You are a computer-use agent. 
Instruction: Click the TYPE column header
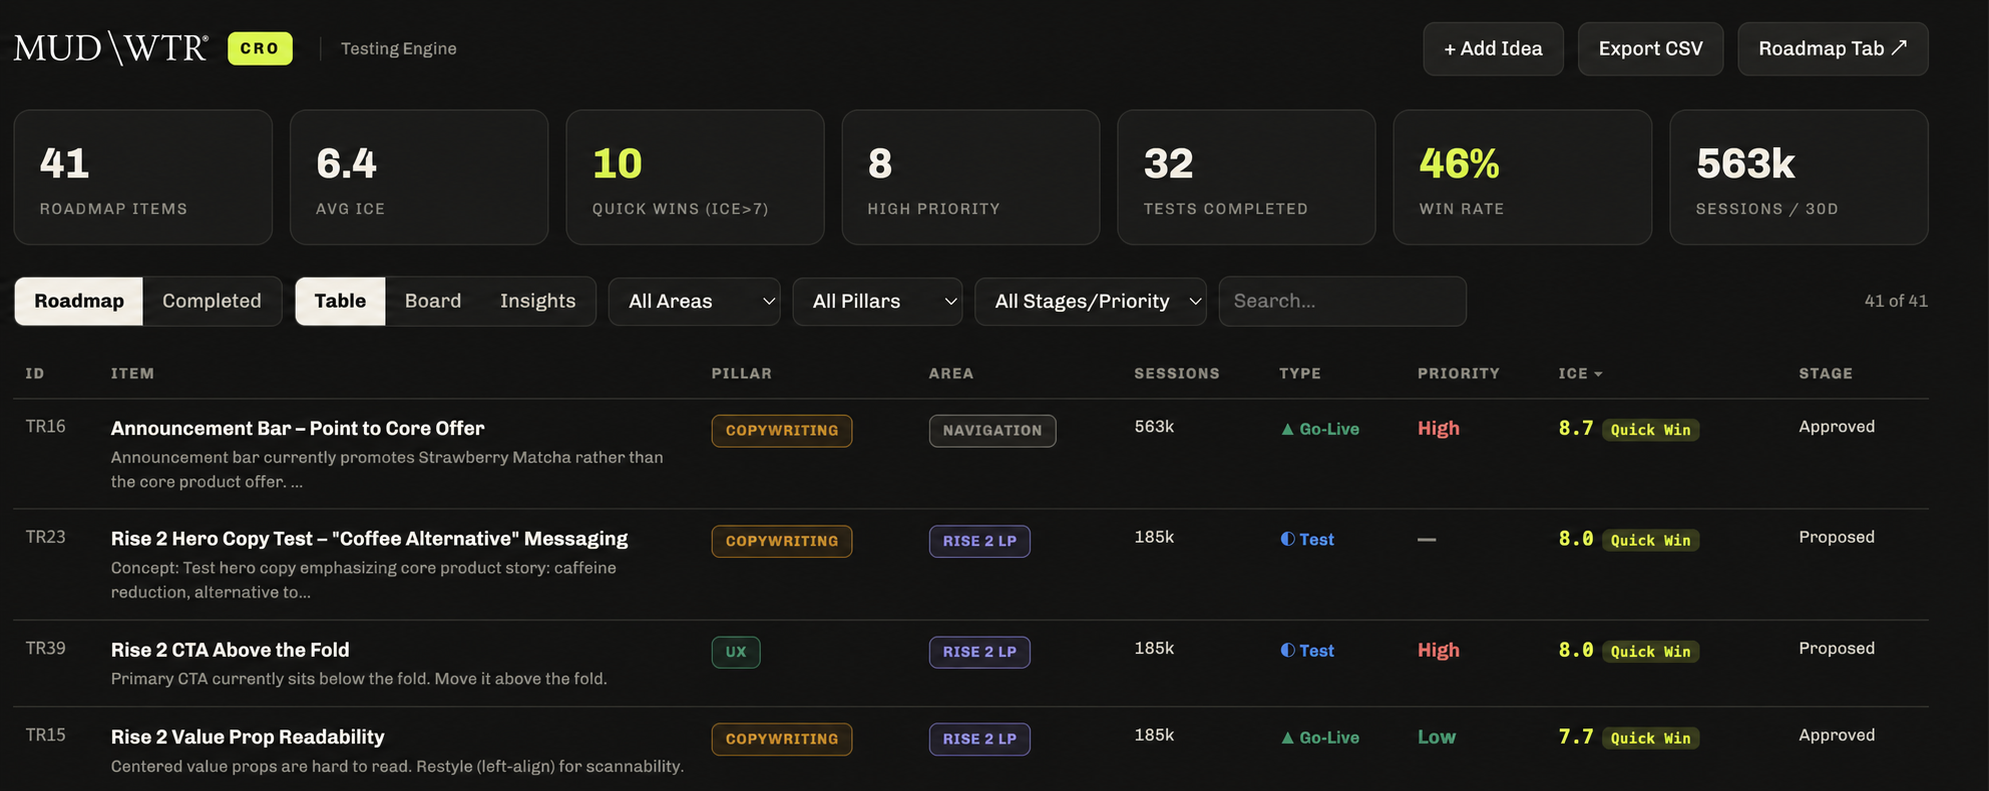tap(1300, 373)
